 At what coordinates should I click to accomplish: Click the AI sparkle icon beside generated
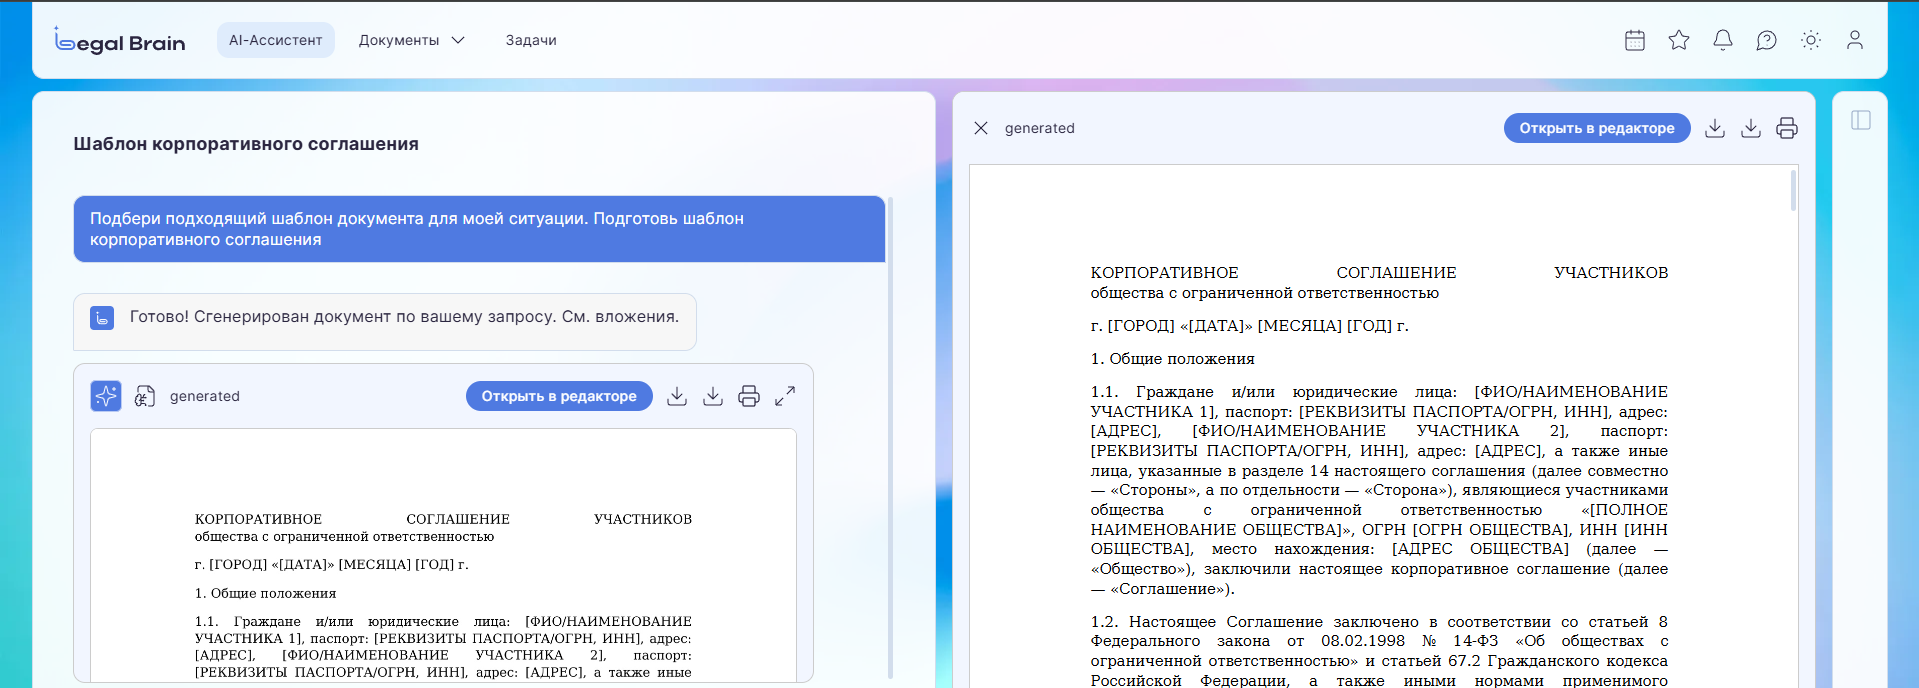coord(106,396)
